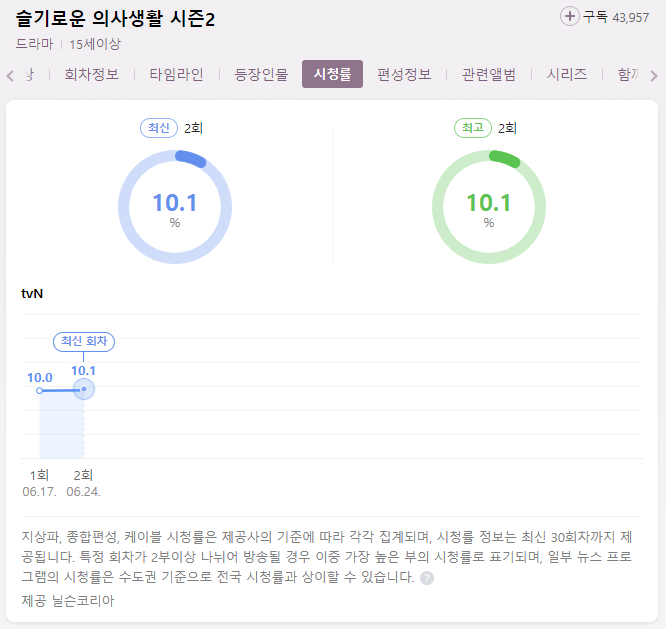Screen dimensions: 666x629
Task: Click the episode 1 chart point
Action: click(x=39, y=391)
